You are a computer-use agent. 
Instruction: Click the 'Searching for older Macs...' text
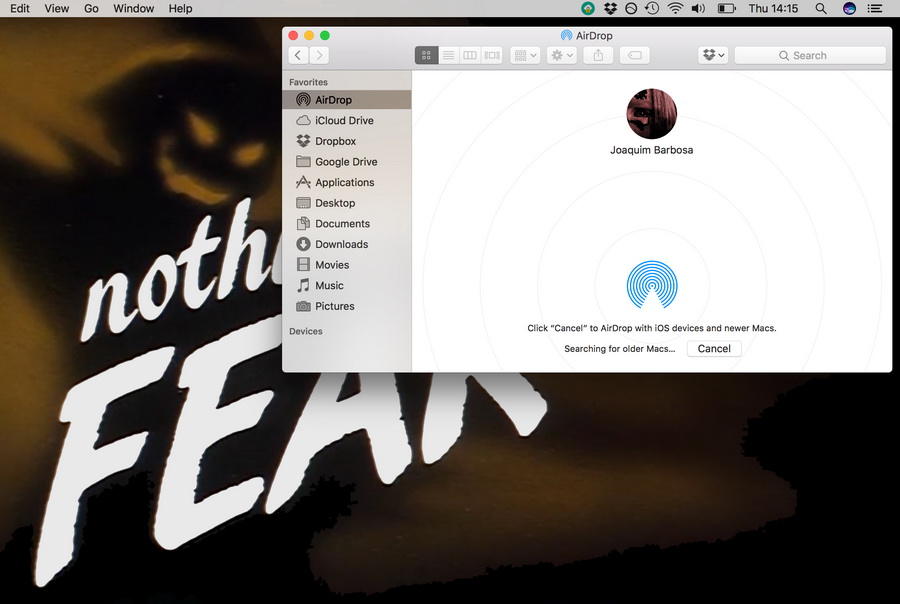[x=620, y=349]
